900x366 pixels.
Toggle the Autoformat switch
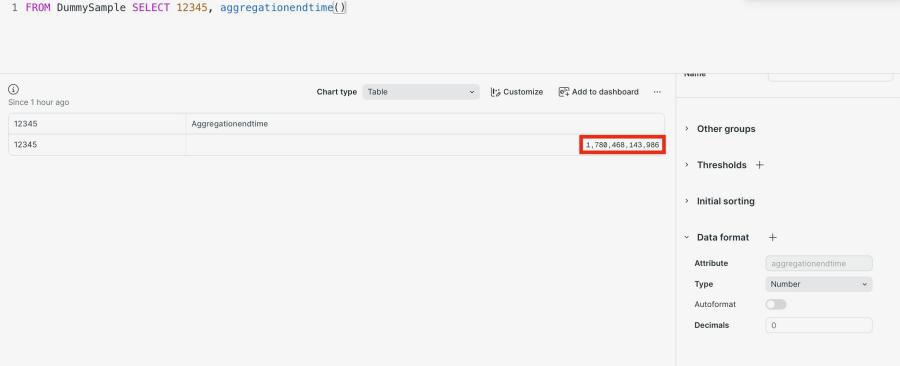pos(776,304)
